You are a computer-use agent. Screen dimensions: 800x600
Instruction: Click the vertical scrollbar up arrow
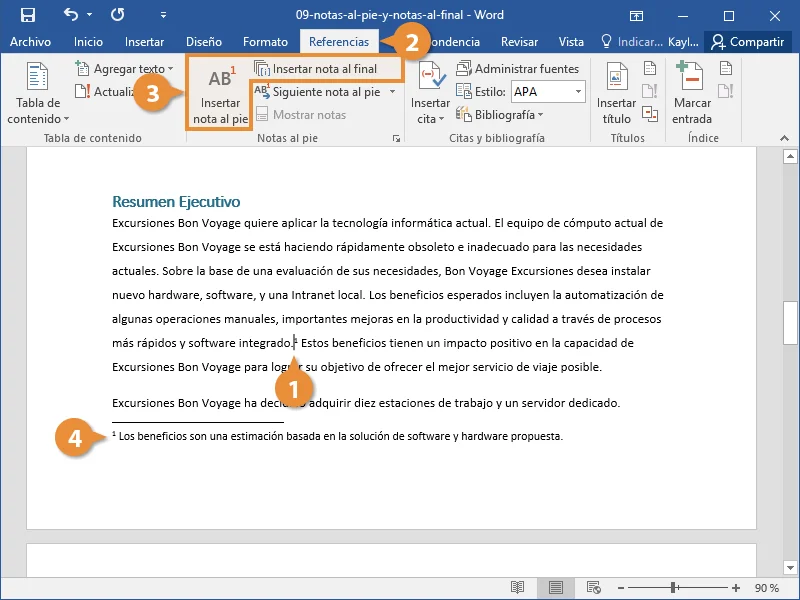[x=790, y=156]
